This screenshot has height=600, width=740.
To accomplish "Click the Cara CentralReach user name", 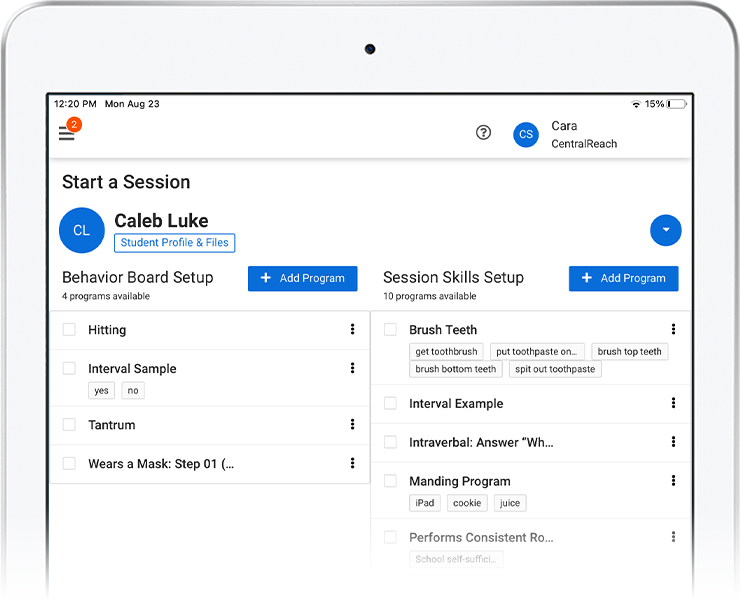I will (584, 135).
